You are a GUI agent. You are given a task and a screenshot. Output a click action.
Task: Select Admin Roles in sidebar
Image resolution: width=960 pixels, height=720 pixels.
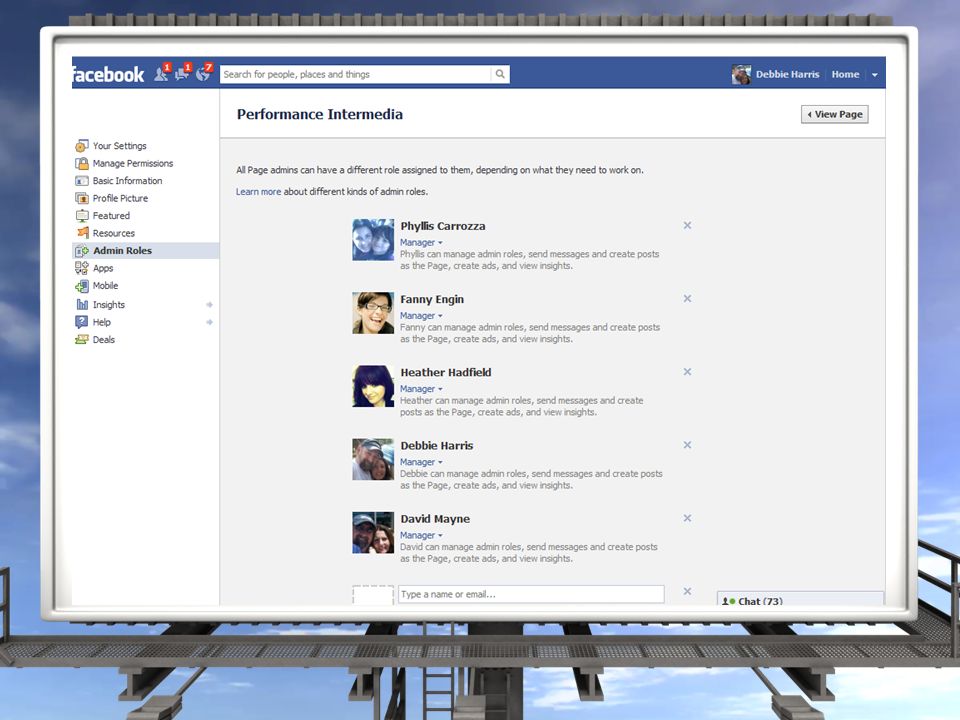(122, 250)
